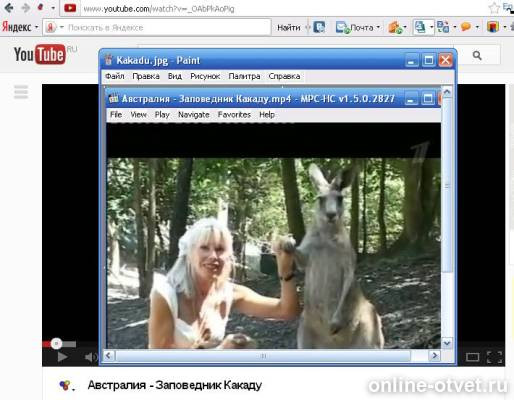Mute the YouTube player volume

(90, 357)
